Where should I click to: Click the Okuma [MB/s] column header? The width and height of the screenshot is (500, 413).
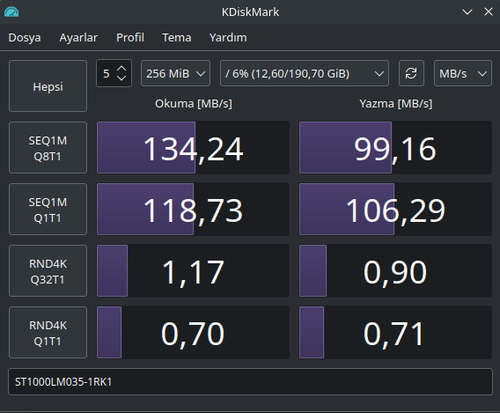[194, 104]
